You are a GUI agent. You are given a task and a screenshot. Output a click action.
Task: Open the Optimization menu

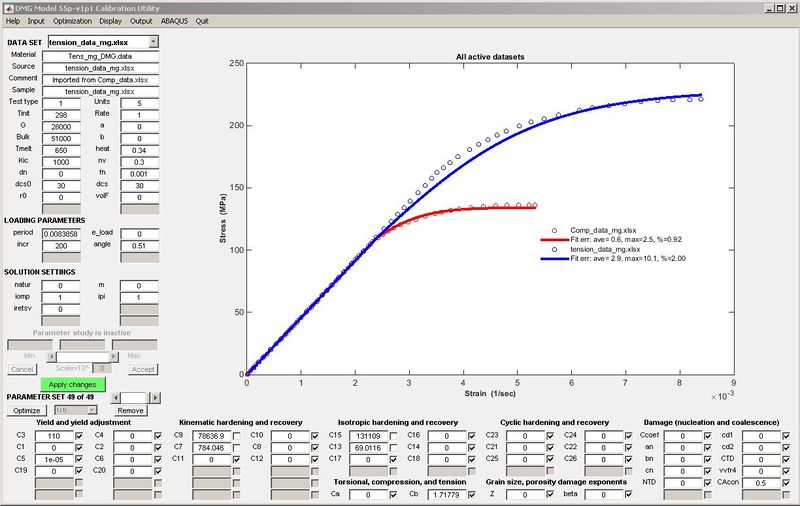[74, 20]
